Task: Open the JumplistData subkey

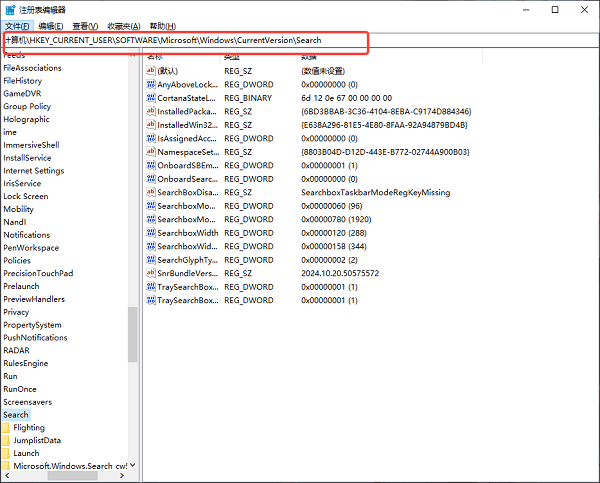Action: pos(37,441)
